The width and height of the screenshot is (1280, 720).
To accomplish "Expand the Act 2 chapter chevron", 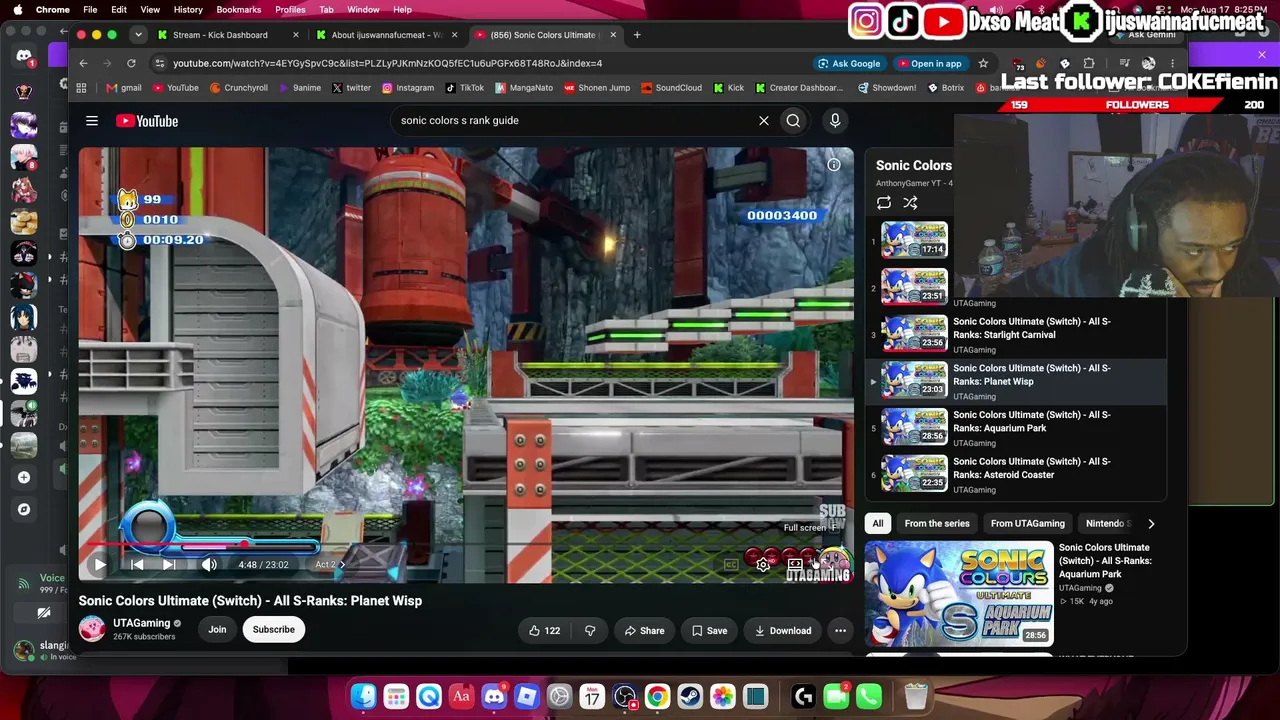I will 342,565.
